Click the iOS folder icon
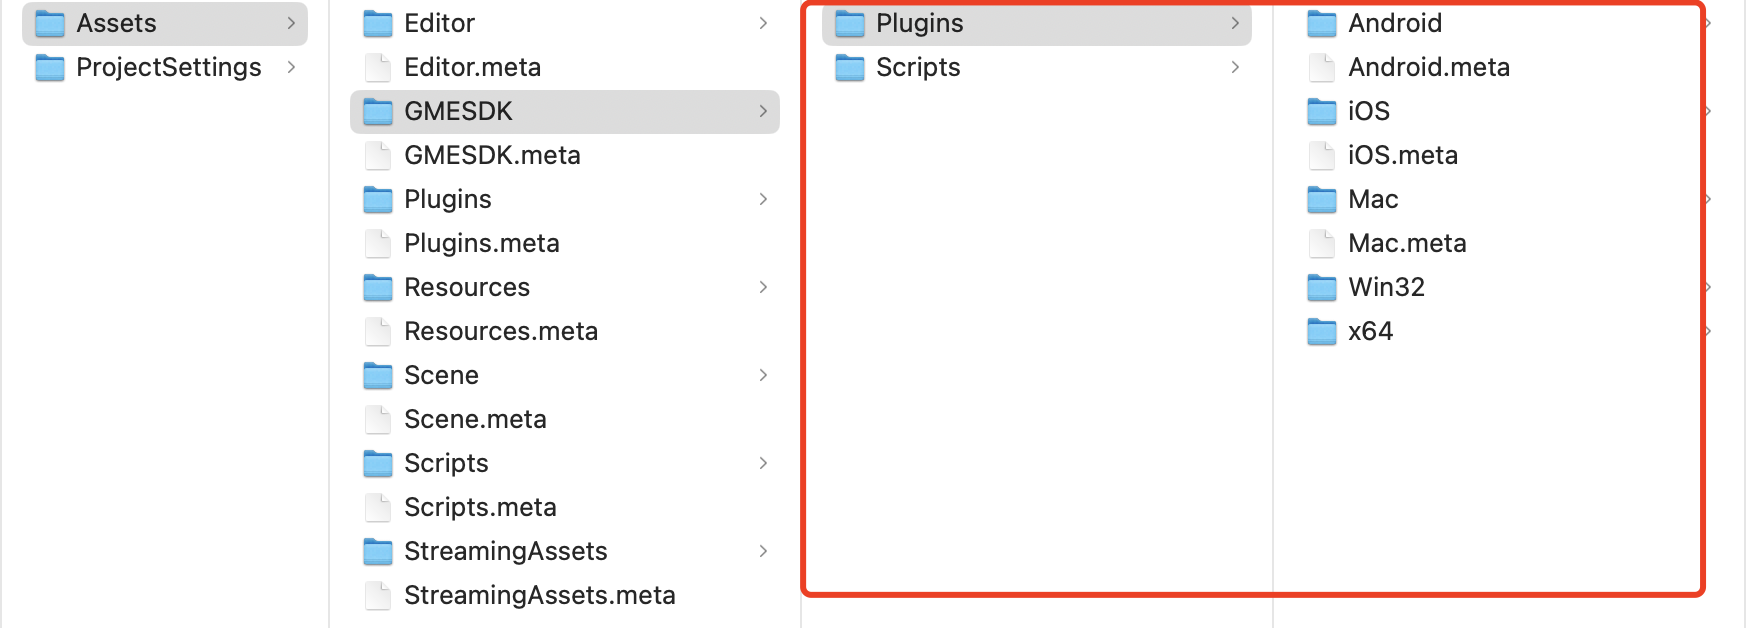The width and height of the screenshot is (1746, 628). pos(1322,111)
